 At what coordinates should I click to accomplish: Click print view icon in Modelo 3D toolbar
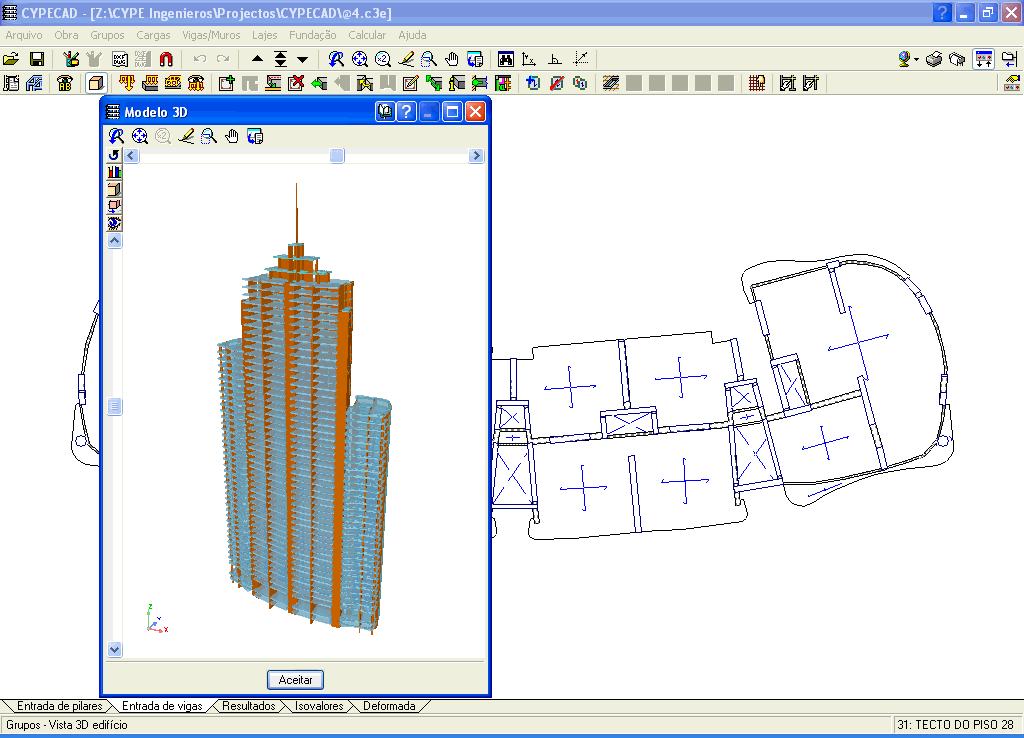click(255, 136)
